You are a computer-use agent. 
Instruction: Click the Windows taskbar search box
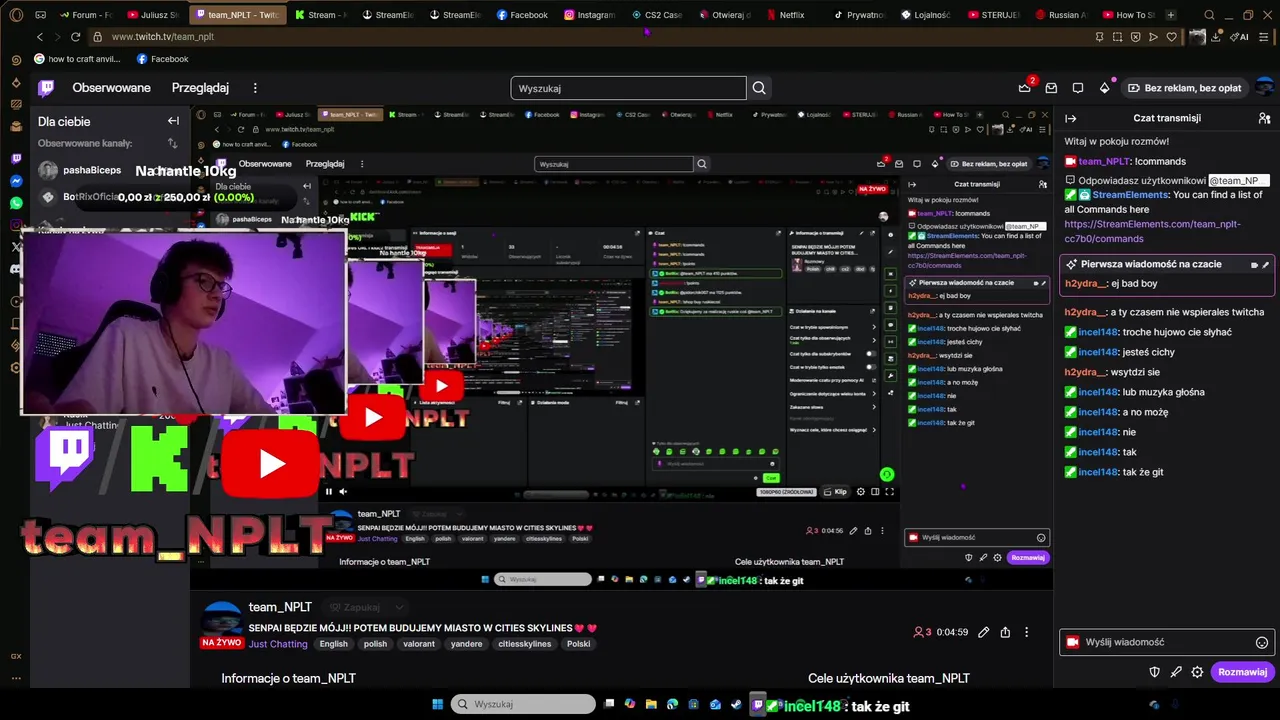click(x=523, y=704)
